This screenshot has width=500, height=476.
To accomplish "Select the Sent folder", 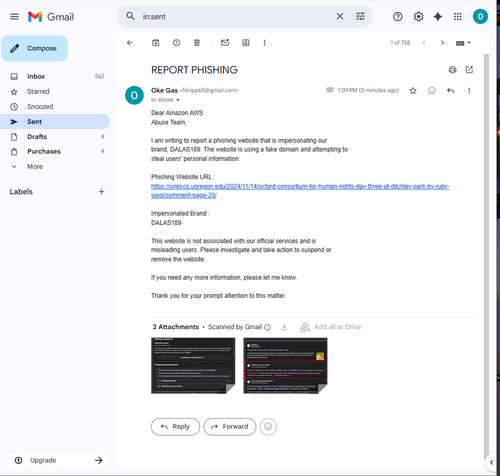I will click(x=55, y=121).
